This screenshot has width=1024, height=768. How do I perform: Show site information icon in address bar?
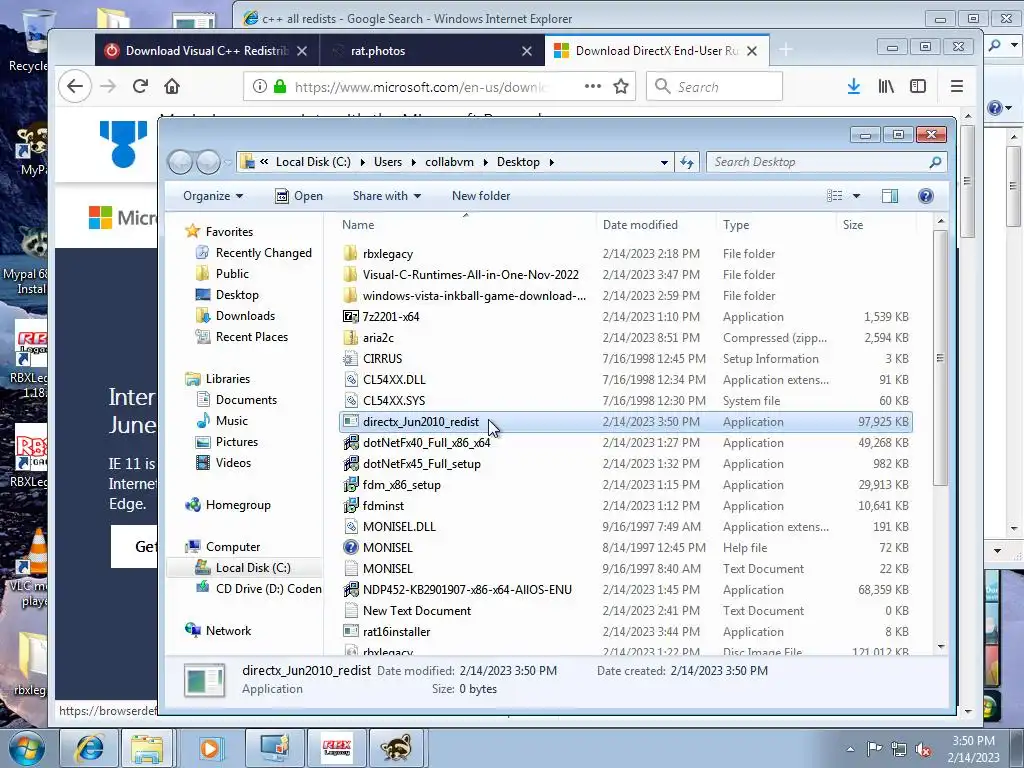[259, 86]
